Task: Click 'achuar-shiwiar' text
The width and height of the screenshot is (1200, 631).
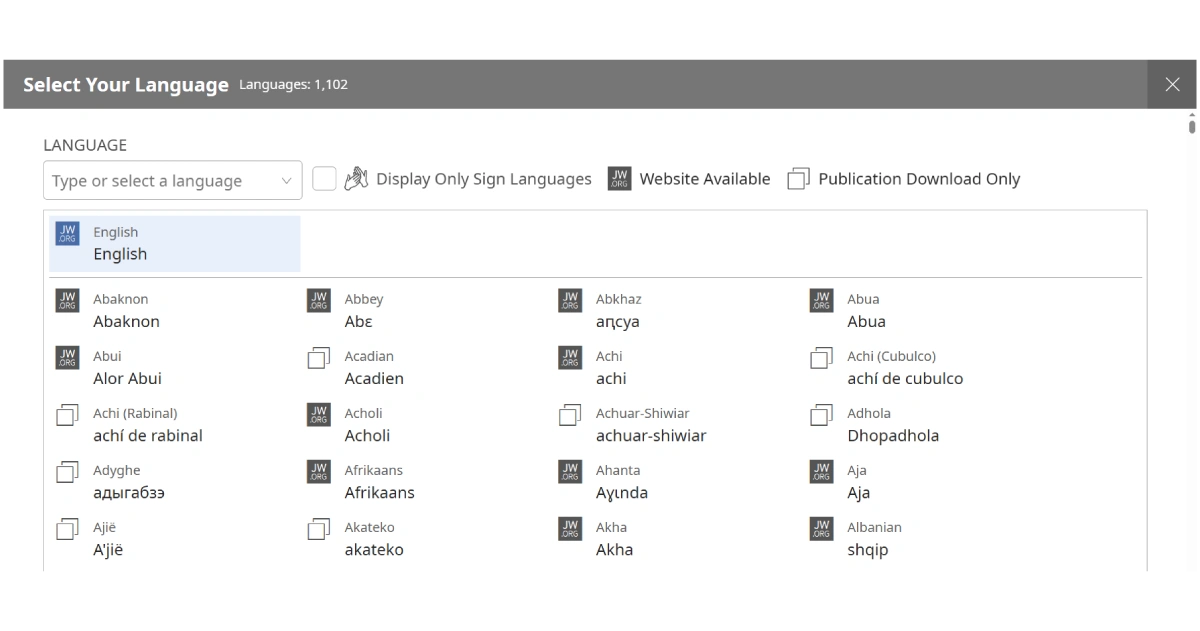Action: pyautogui.click(x=651, y=436)
